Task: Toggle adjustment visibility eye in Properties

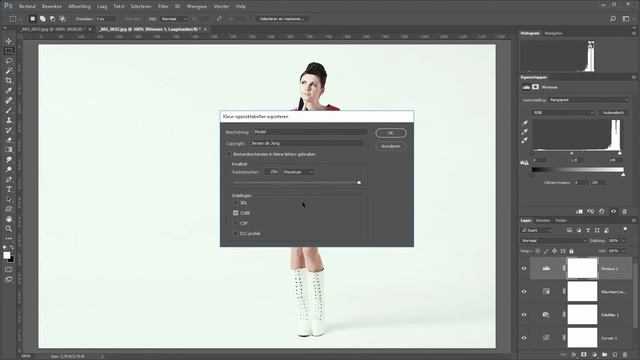Action: pyautogui.click(x=613, y=211)
